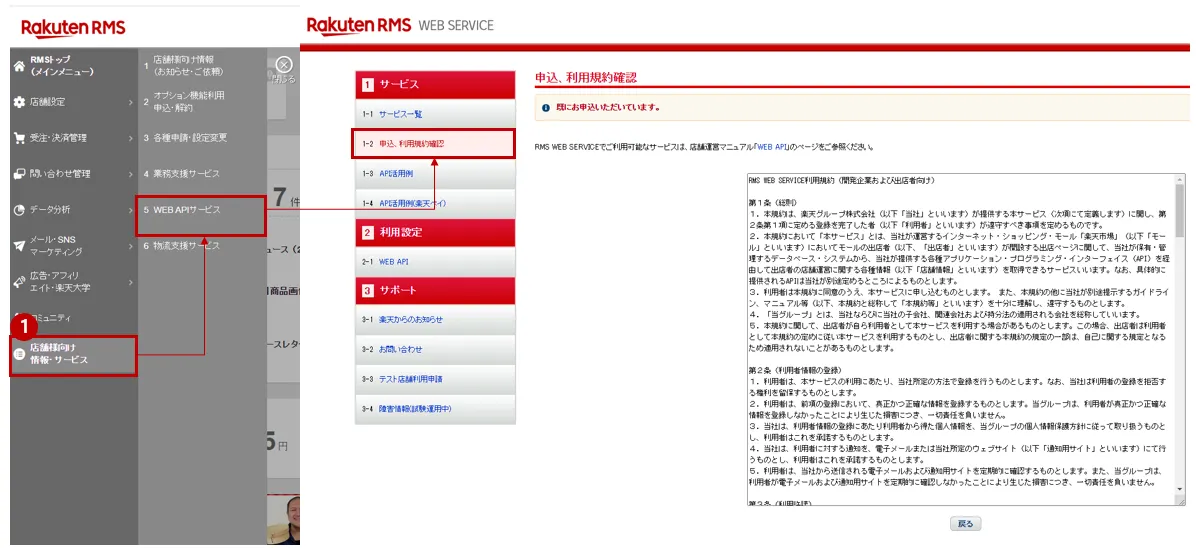
Task: Open 3-3 テスト店舗利用申請 link
Action: (410, 379)
